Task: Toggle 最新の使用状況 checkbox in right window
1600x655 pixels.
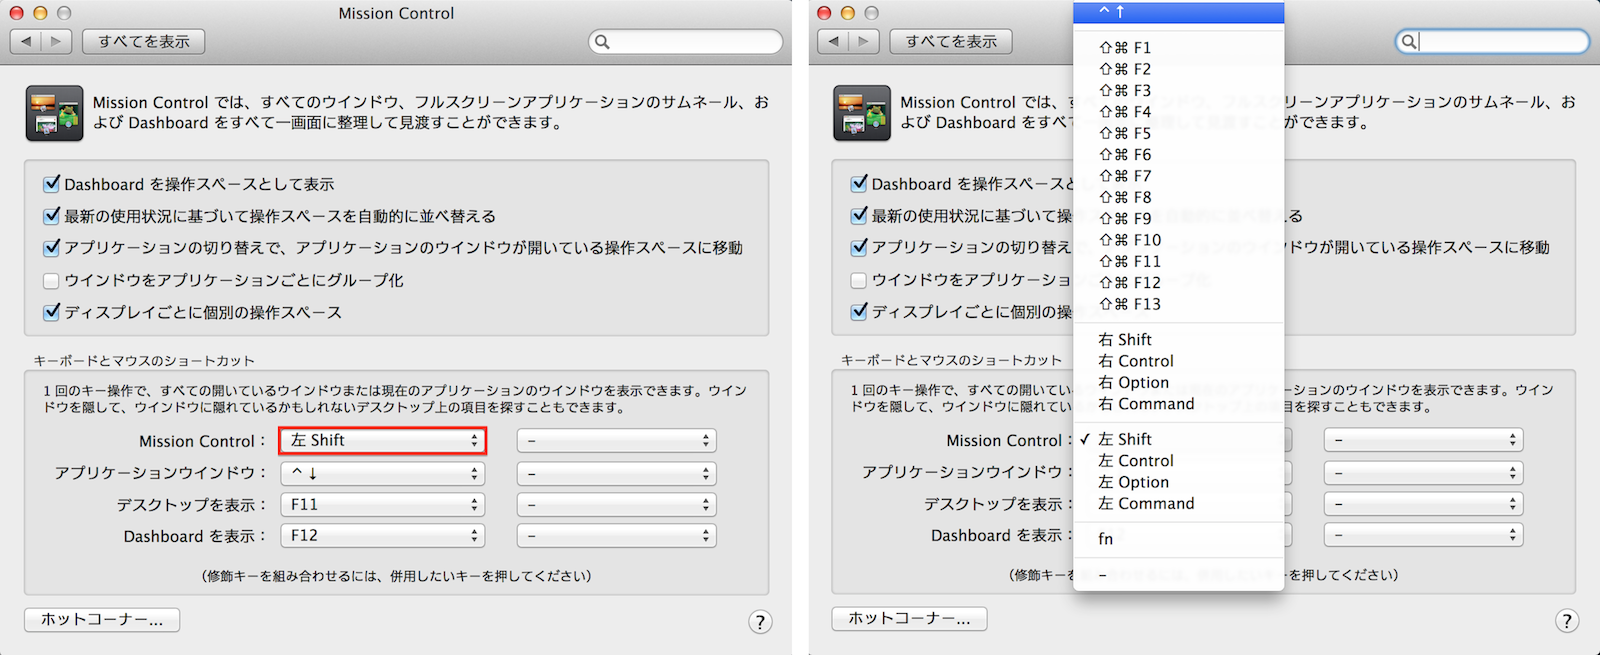Action: pos(859,216)
